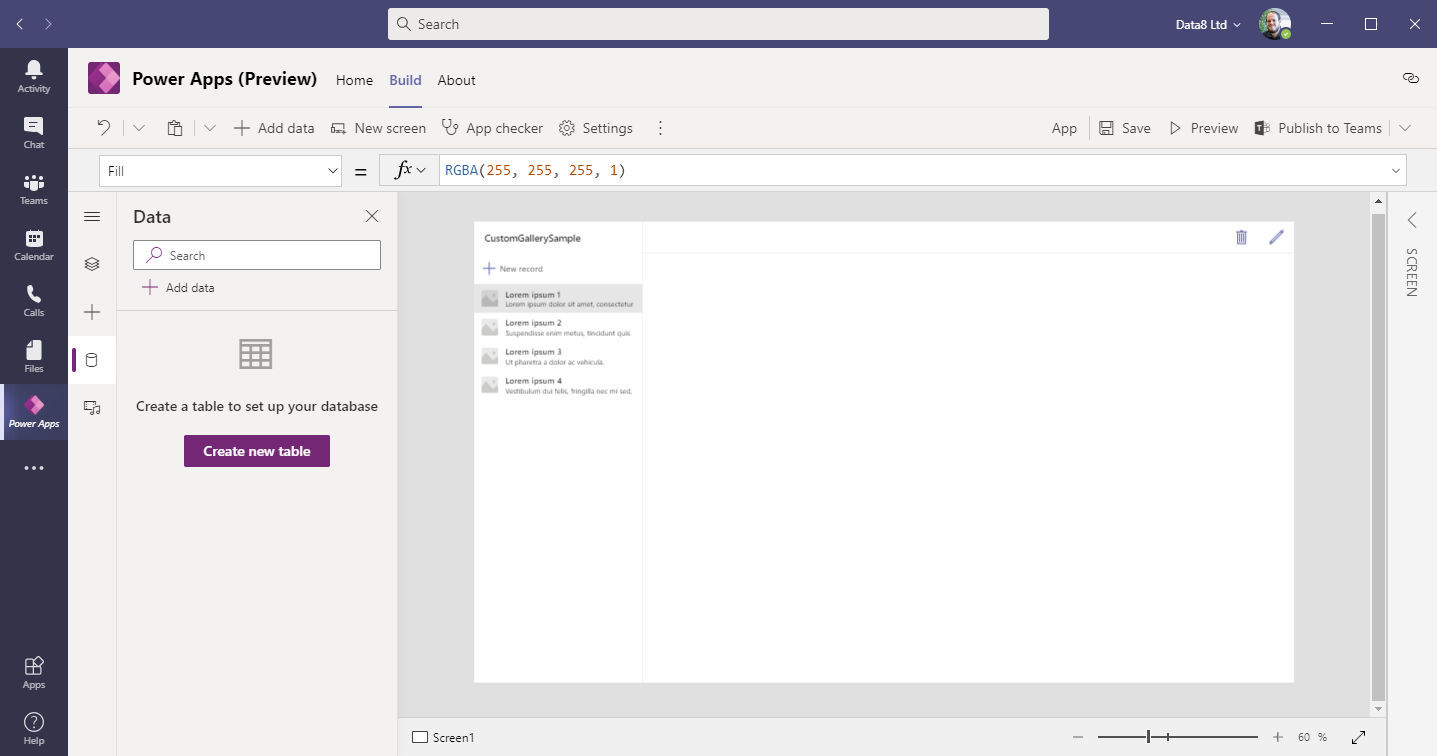Open the Insert plus pane
The width and height of the screenshot is (1437, 756).
[x=92, y=312]
